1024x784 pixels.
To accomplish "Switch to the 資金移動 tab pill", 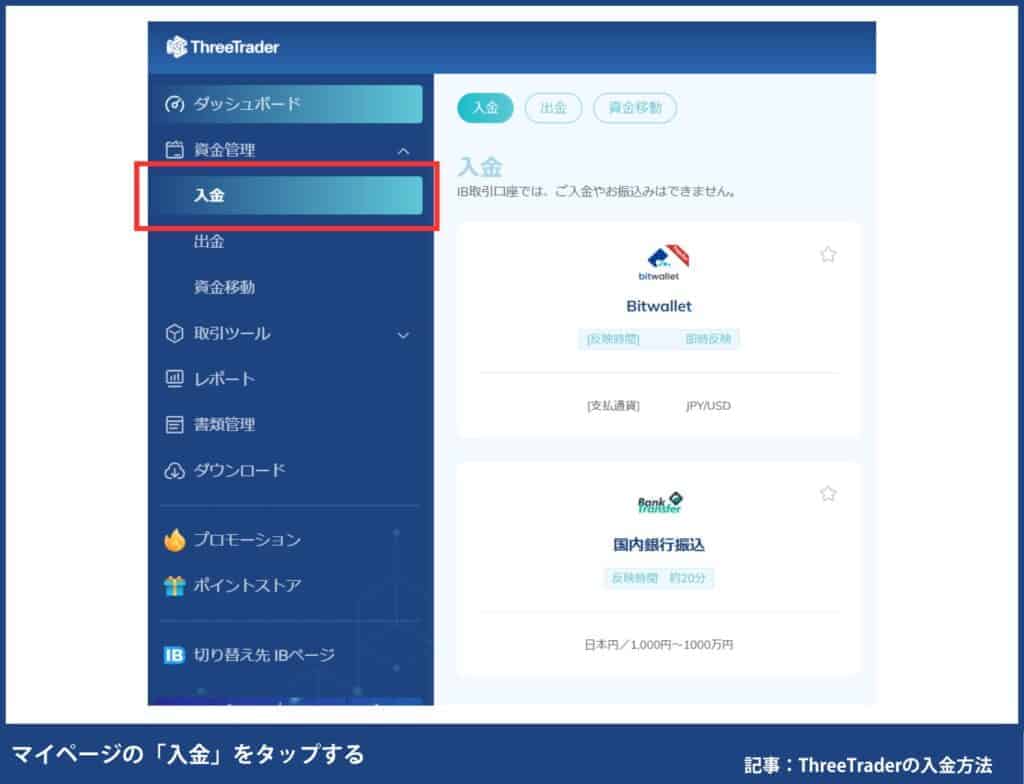I will tap(635, 108).
